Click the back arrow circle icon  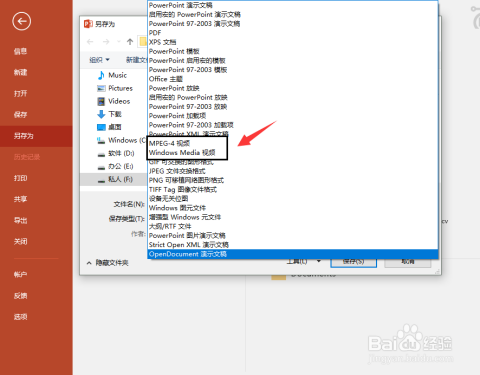22,21
